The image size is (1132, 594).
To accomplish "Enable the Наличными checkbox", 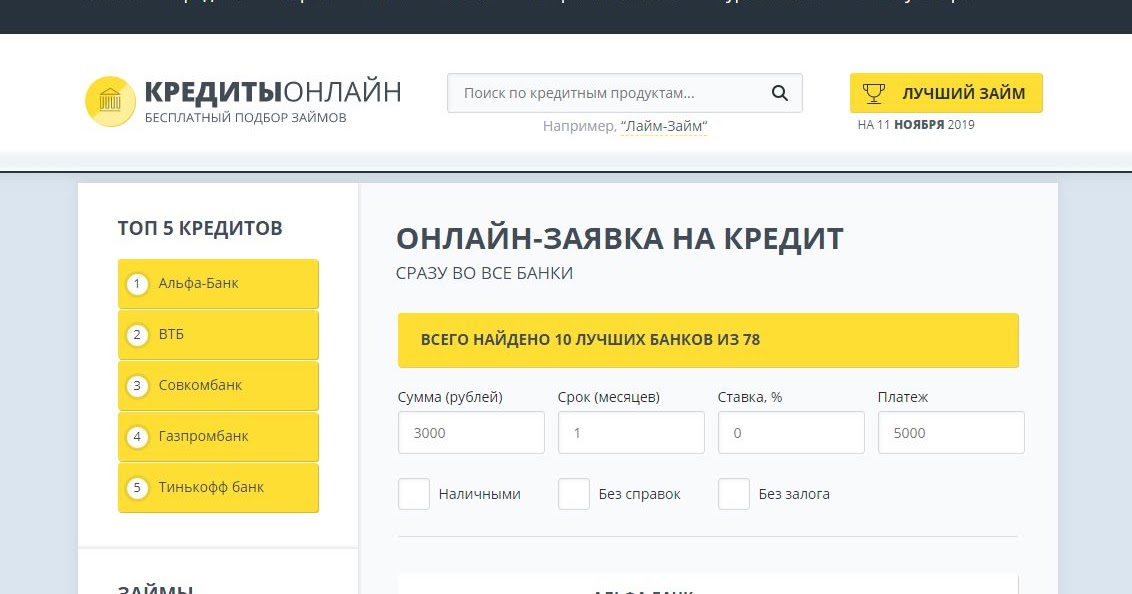I will click(414, 494).
